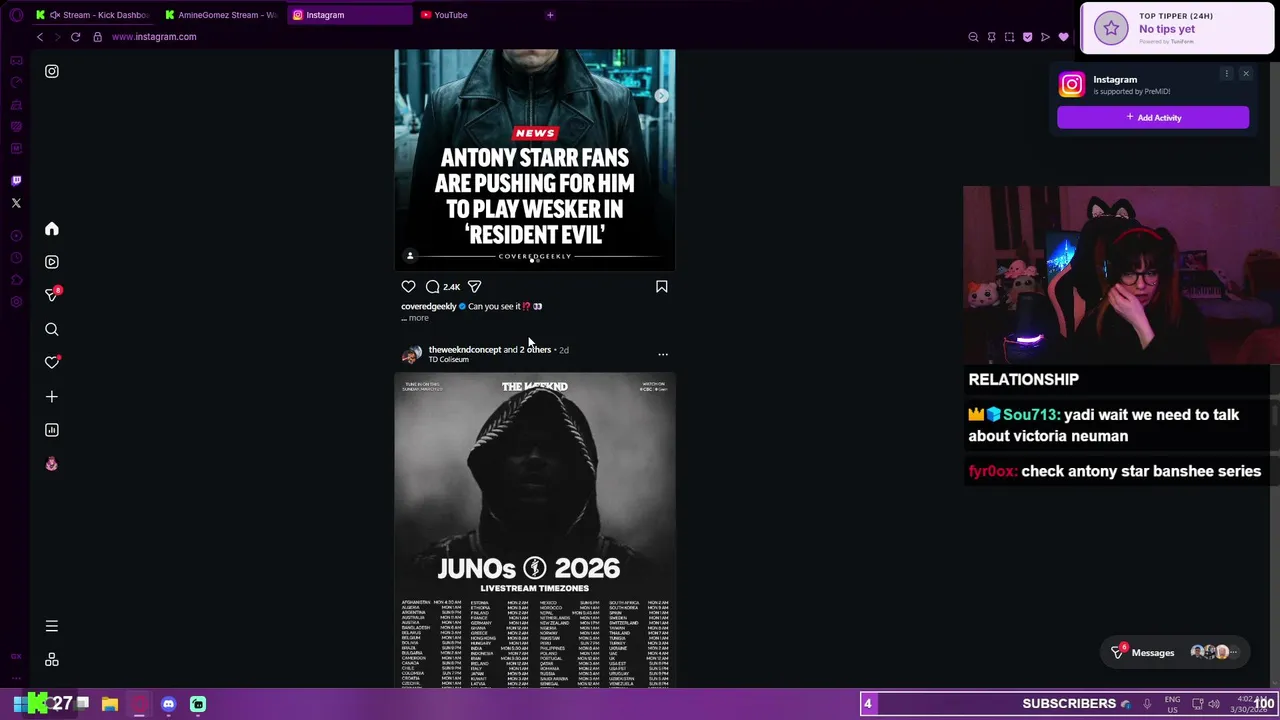Open Opera GX from taskbar

139,704
